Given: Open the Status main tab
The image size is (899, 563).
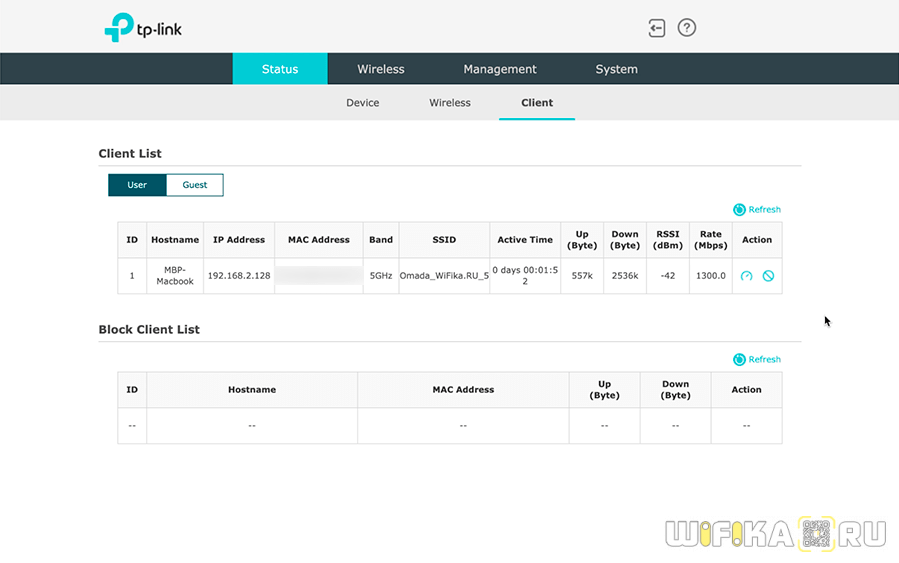Looking at the screenshot, I should tap(280, 69).
